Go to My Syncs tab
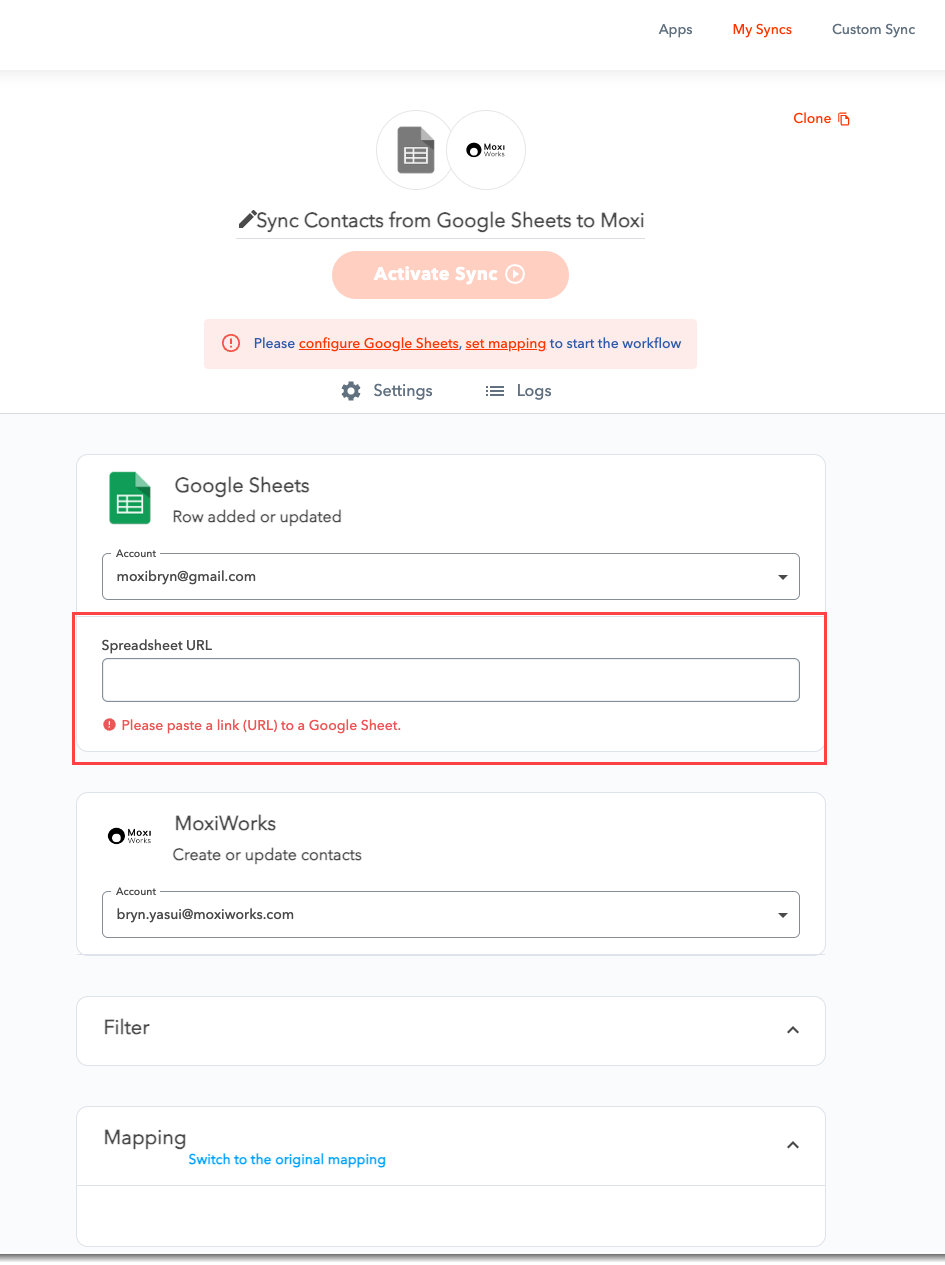This screenshot has width=945, height=1265. coord(762,29)
